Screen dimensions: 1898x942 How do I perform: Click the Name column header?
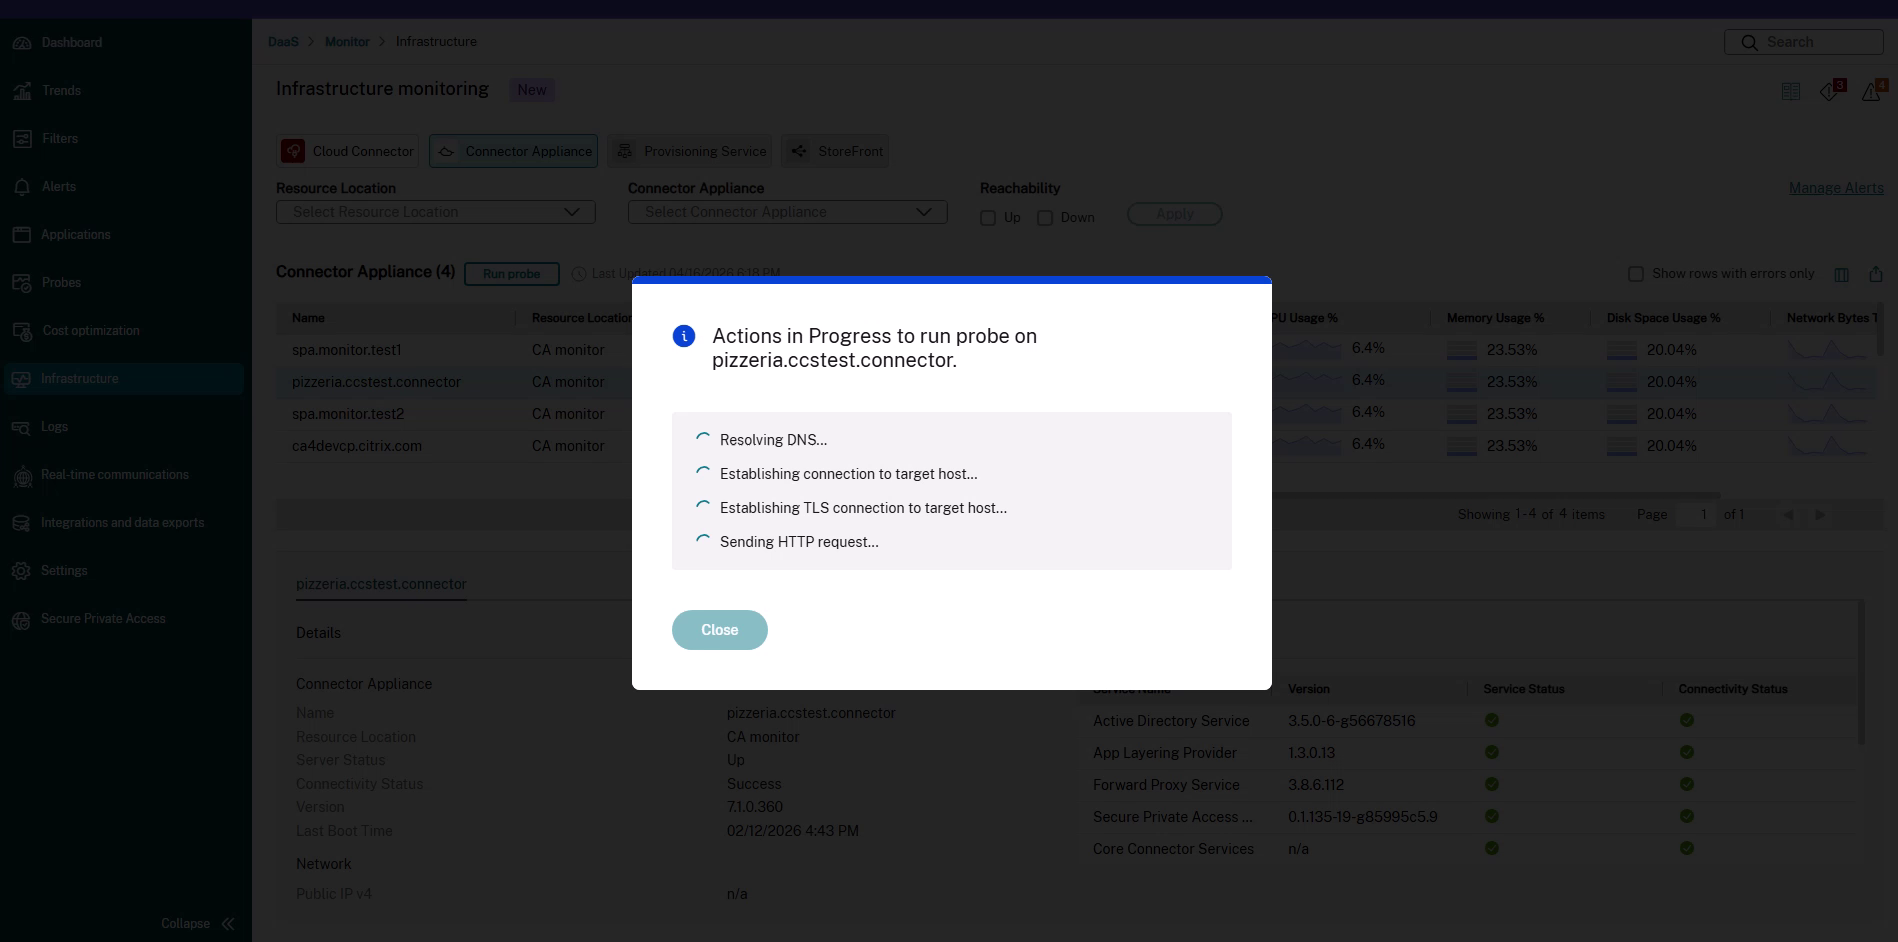pos(308,318)
